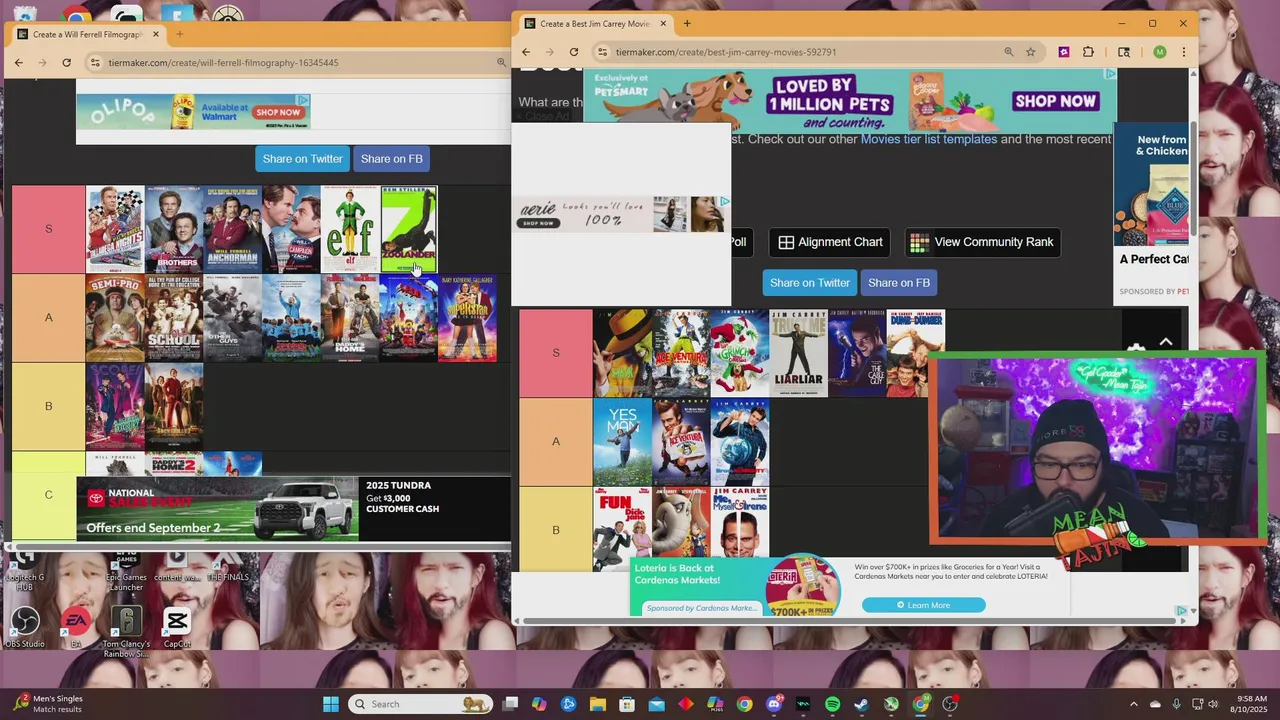Viewport: 1280px width, 720px height.
Task: Open the Men's Singles widget on taskbar
Action: coord(50,704)
